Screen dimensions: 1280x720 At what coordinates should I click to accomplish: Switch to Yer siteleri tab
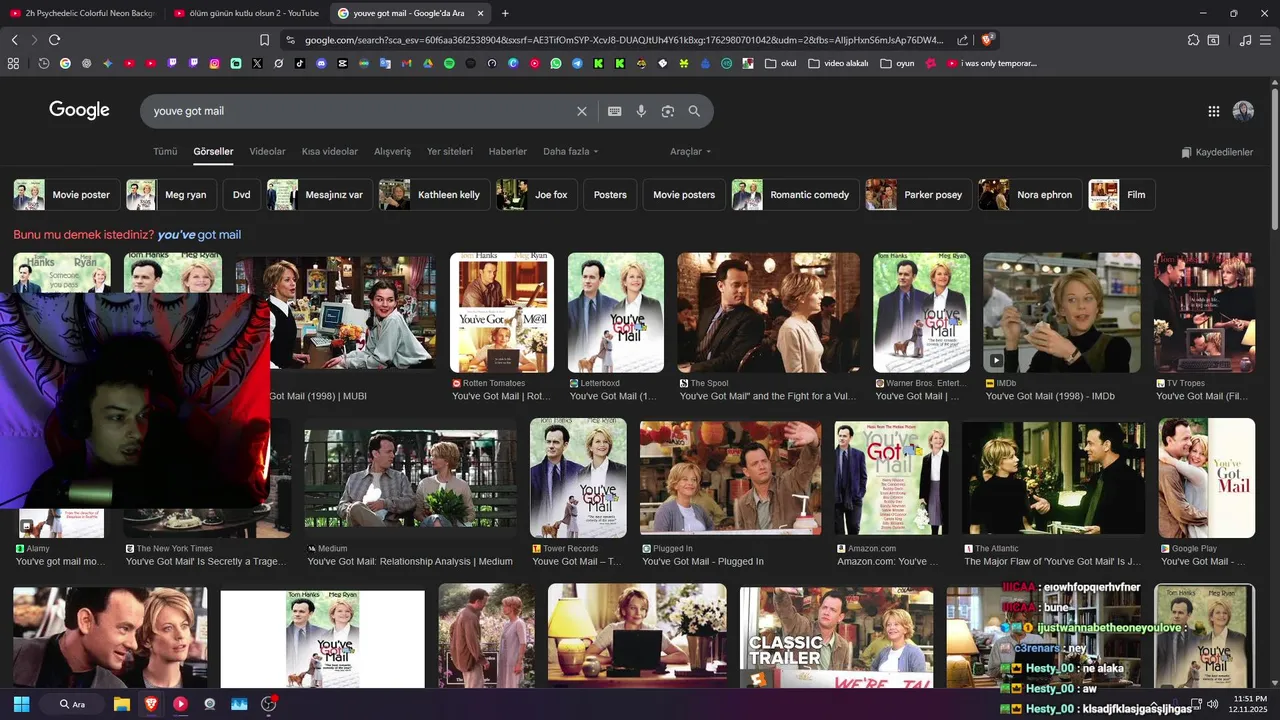450,152
